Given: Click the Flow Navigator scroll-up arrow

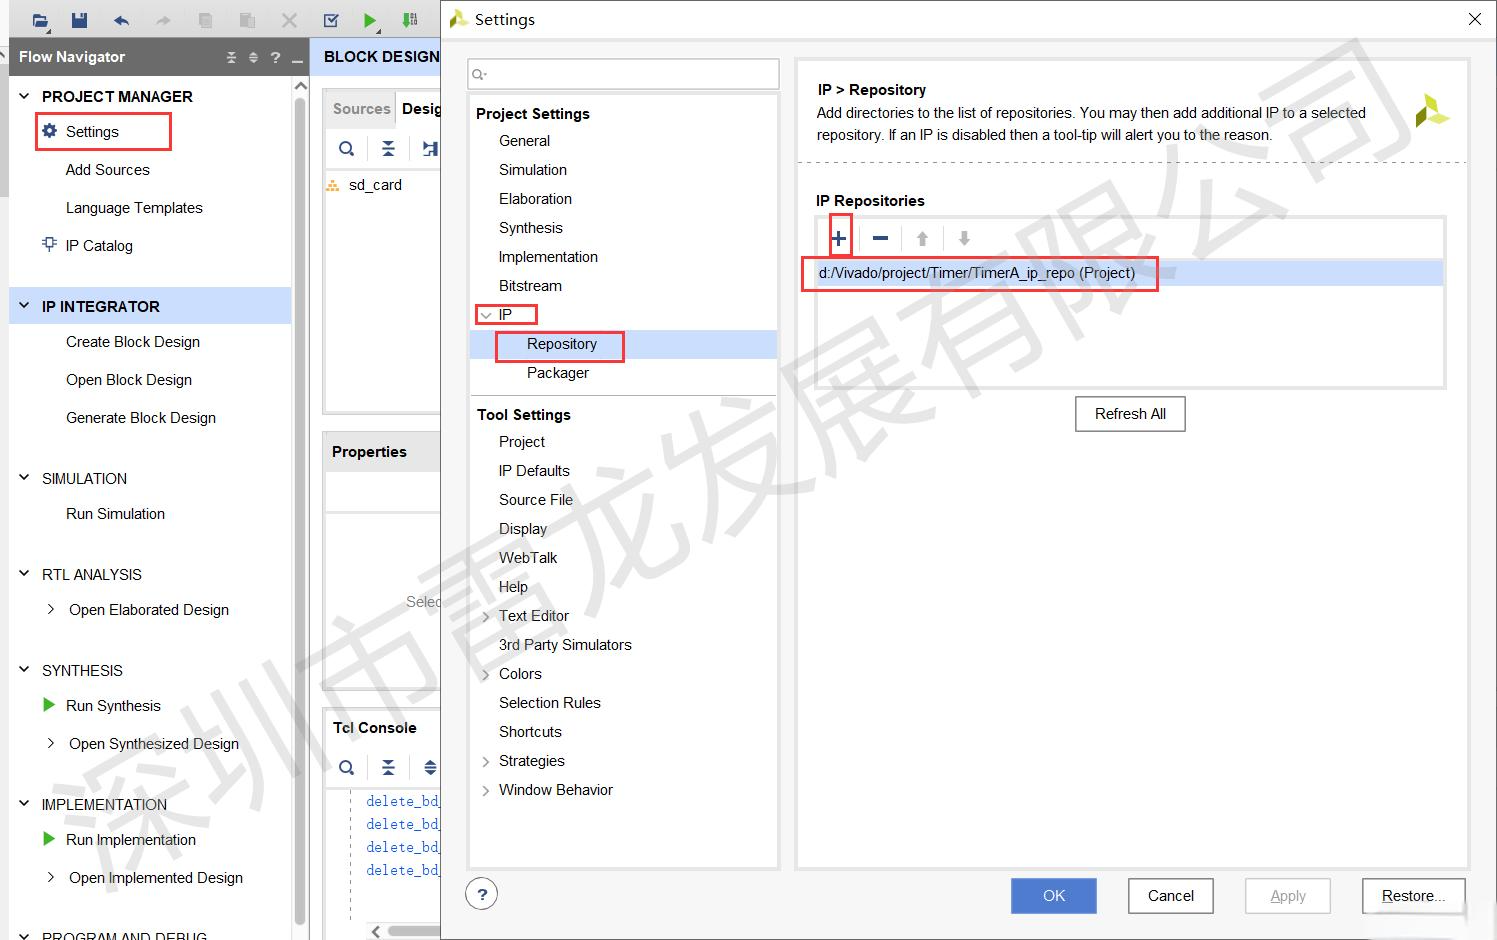Looking at the screenshot, I should pos(301,87).
